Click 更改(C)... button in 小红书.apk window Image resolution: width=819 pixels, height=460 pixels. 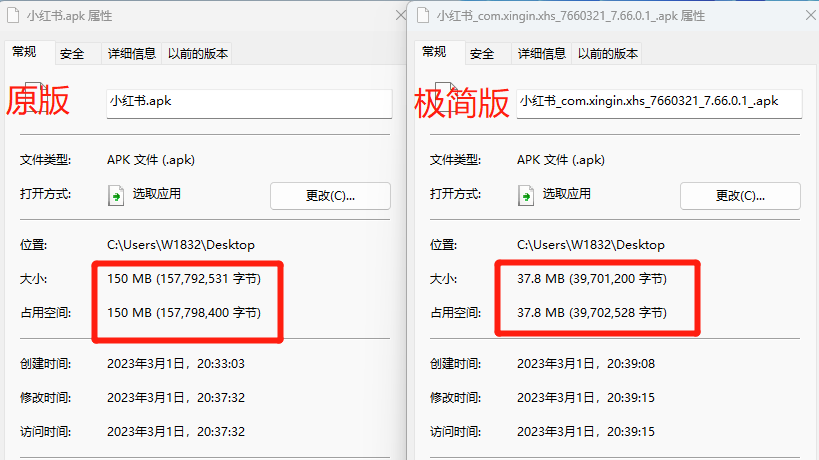click(330, 196)
